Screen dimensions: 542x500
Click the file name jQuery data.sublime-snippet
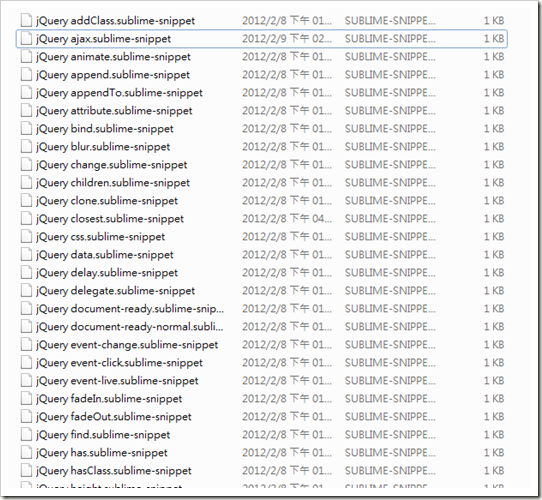click(x=105, y=254)
